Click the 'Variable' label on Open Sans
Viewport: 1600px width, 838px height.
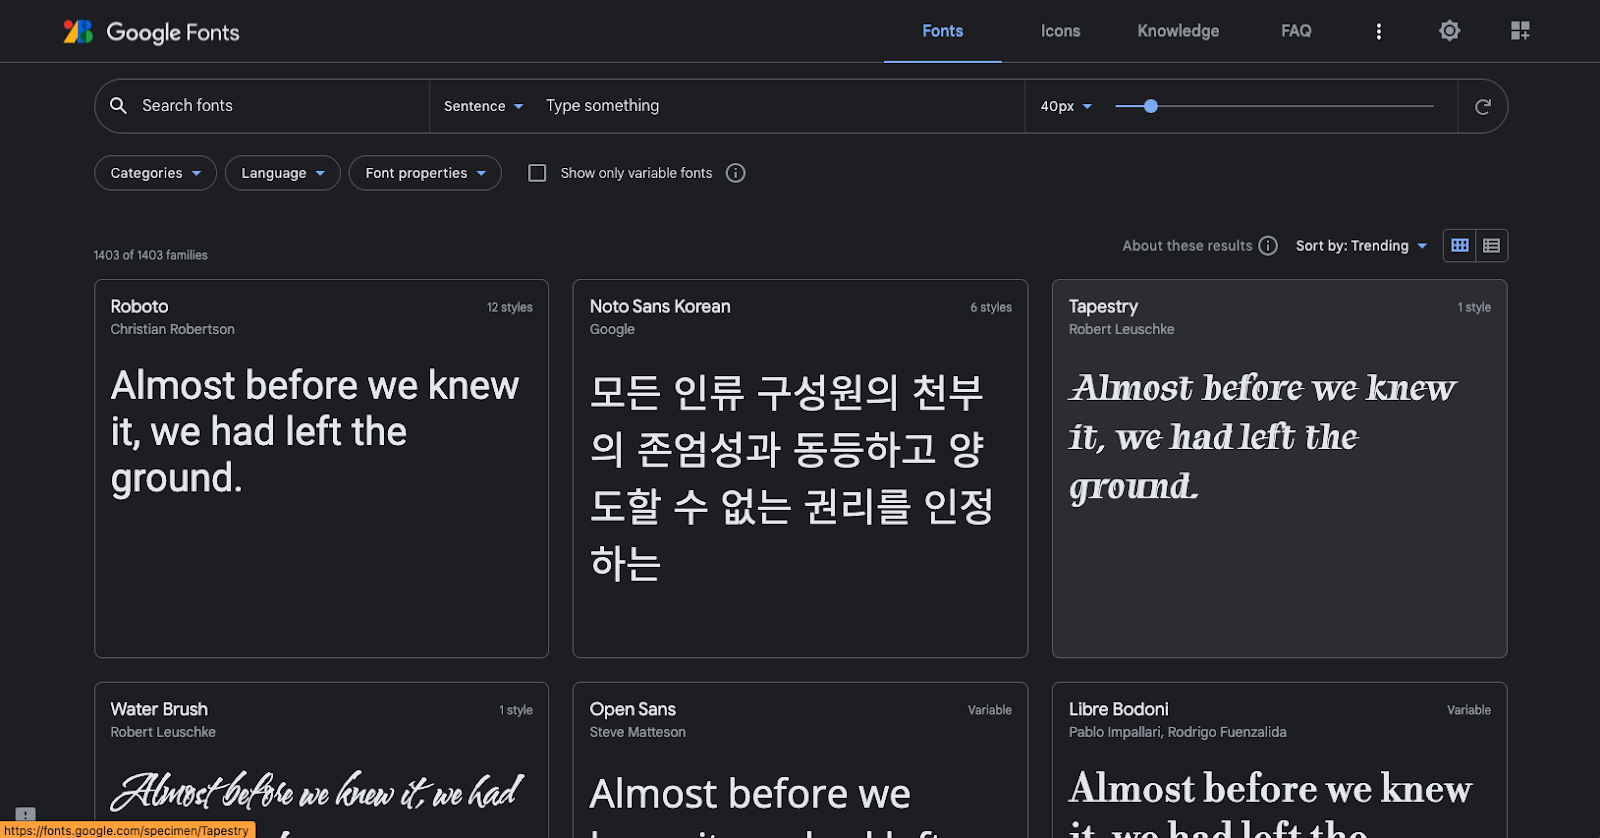989,710
